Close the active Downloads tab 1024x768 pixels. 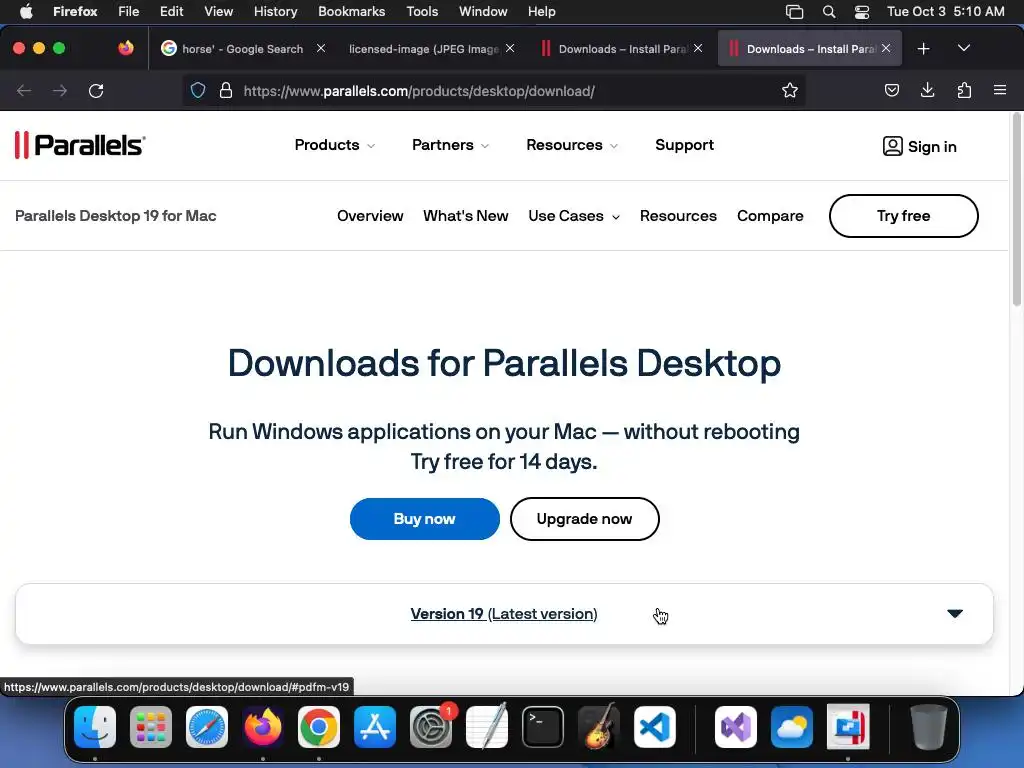[886, 48]
